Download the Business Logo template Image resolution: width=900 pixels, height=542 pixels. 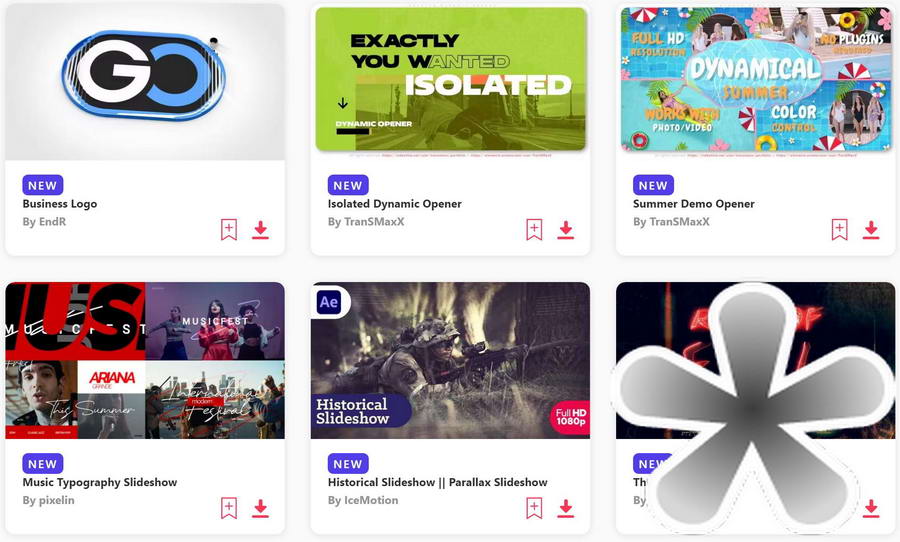(x=260, y=230)
